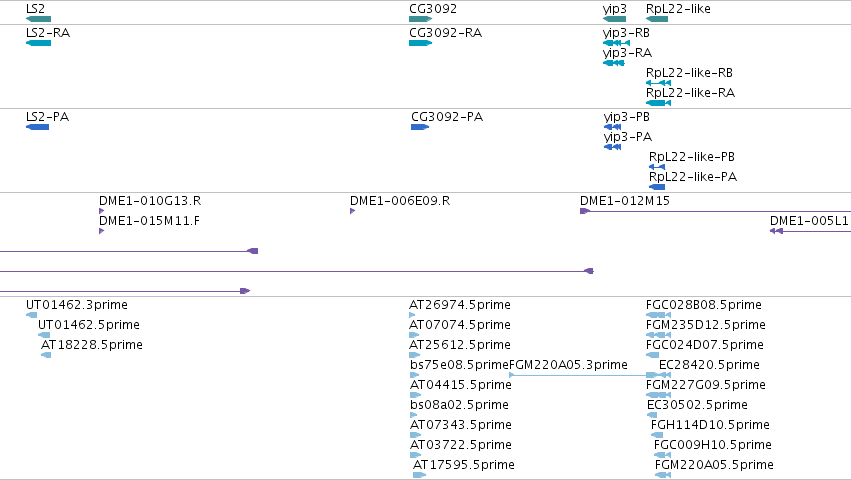The image size is (851, 480).
Task: Select the AT25612.5prime EST label
Action: pos(460,345)
